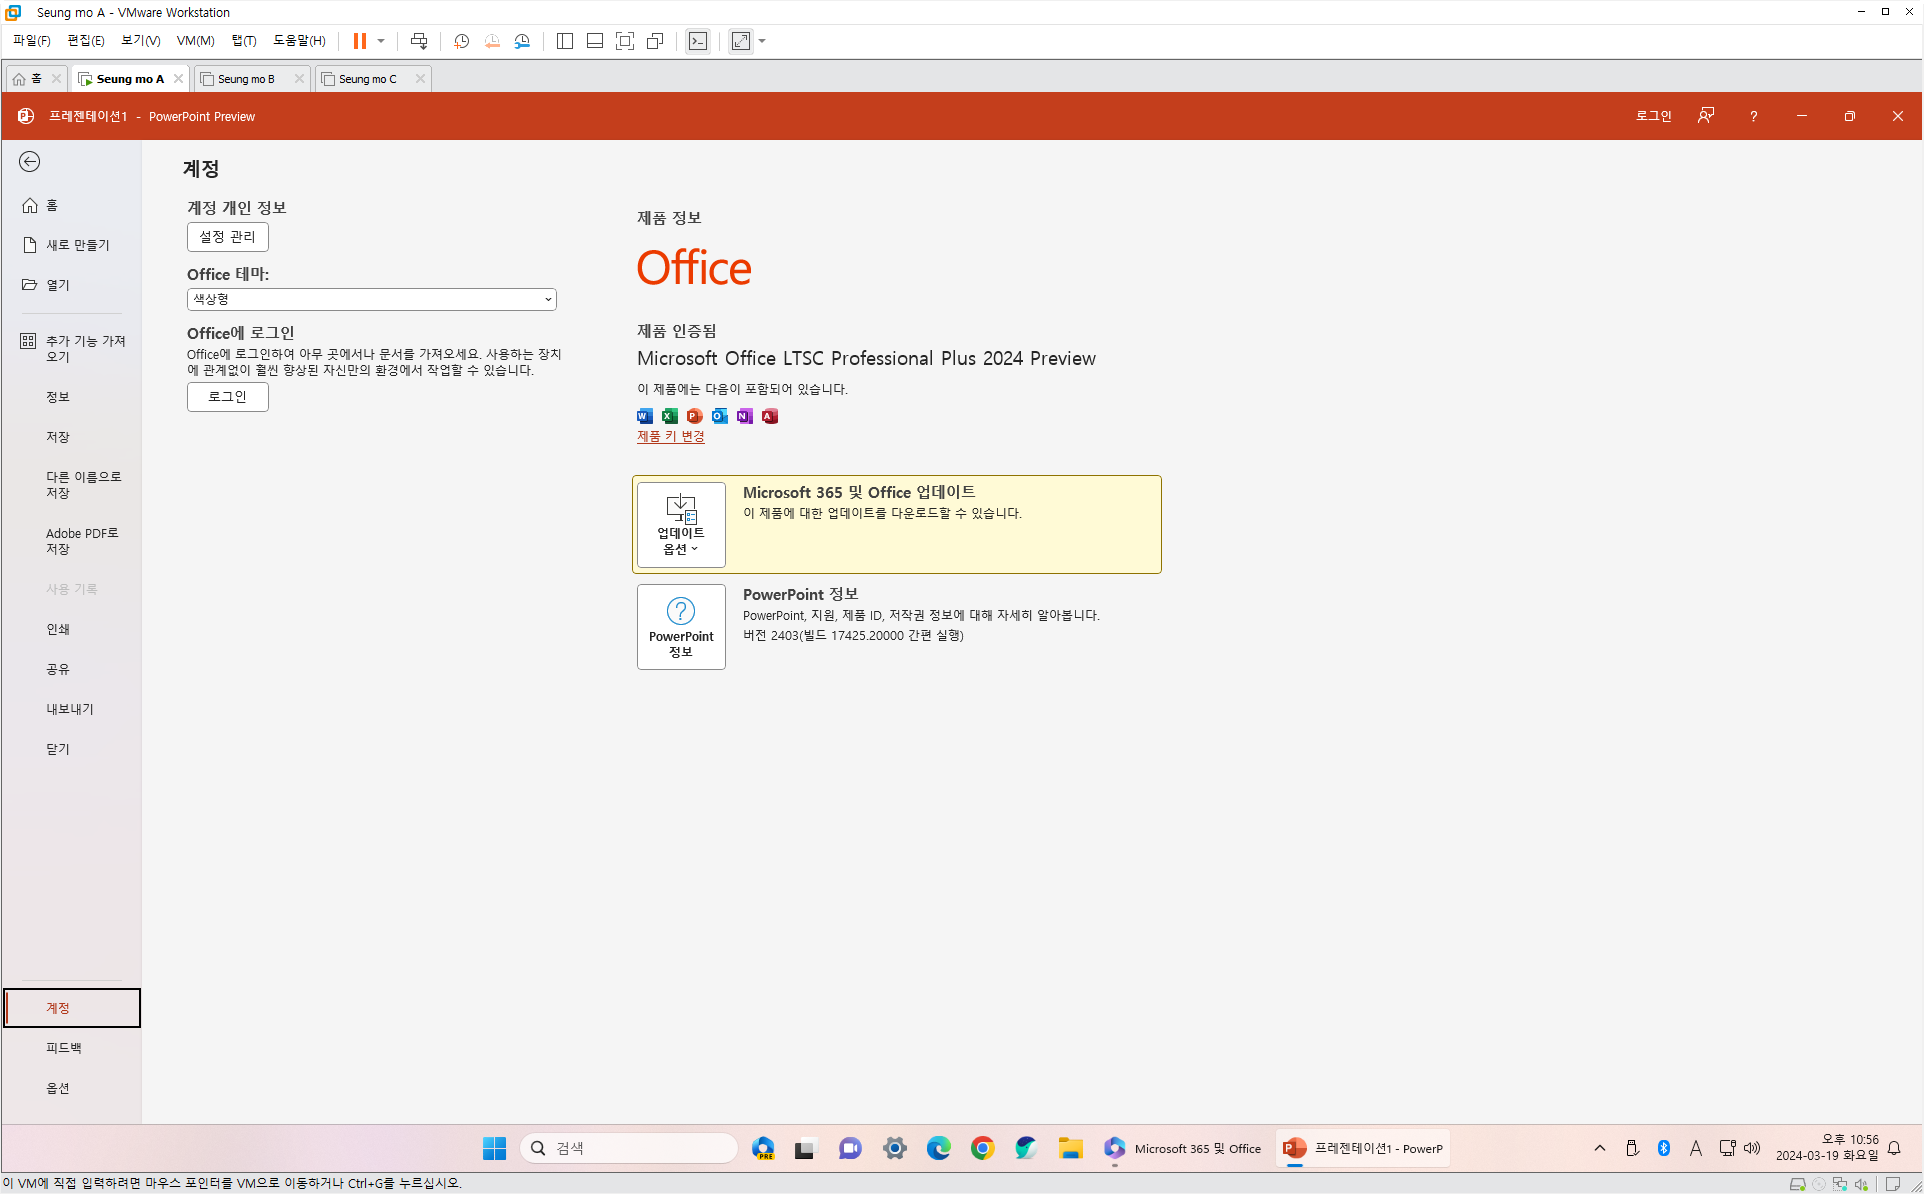Click the 제품 키 변경 link
This screenshot has height=1194, width=1924.
[671, 436]
